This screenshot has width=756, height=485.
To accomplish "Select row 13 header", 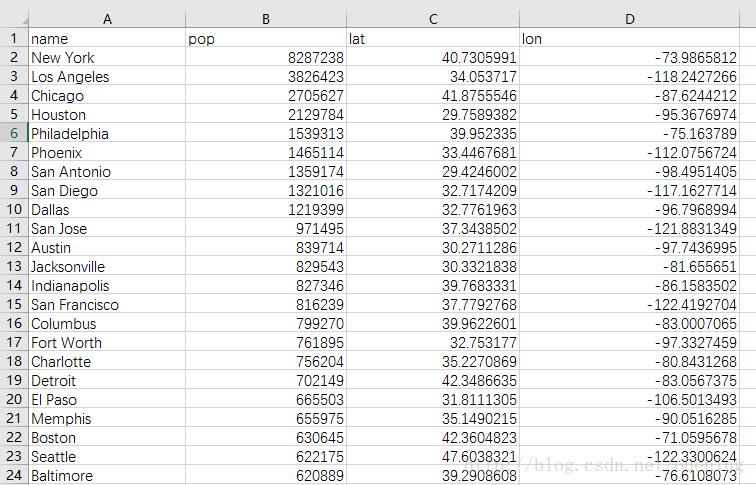I will tap(14, 266).
